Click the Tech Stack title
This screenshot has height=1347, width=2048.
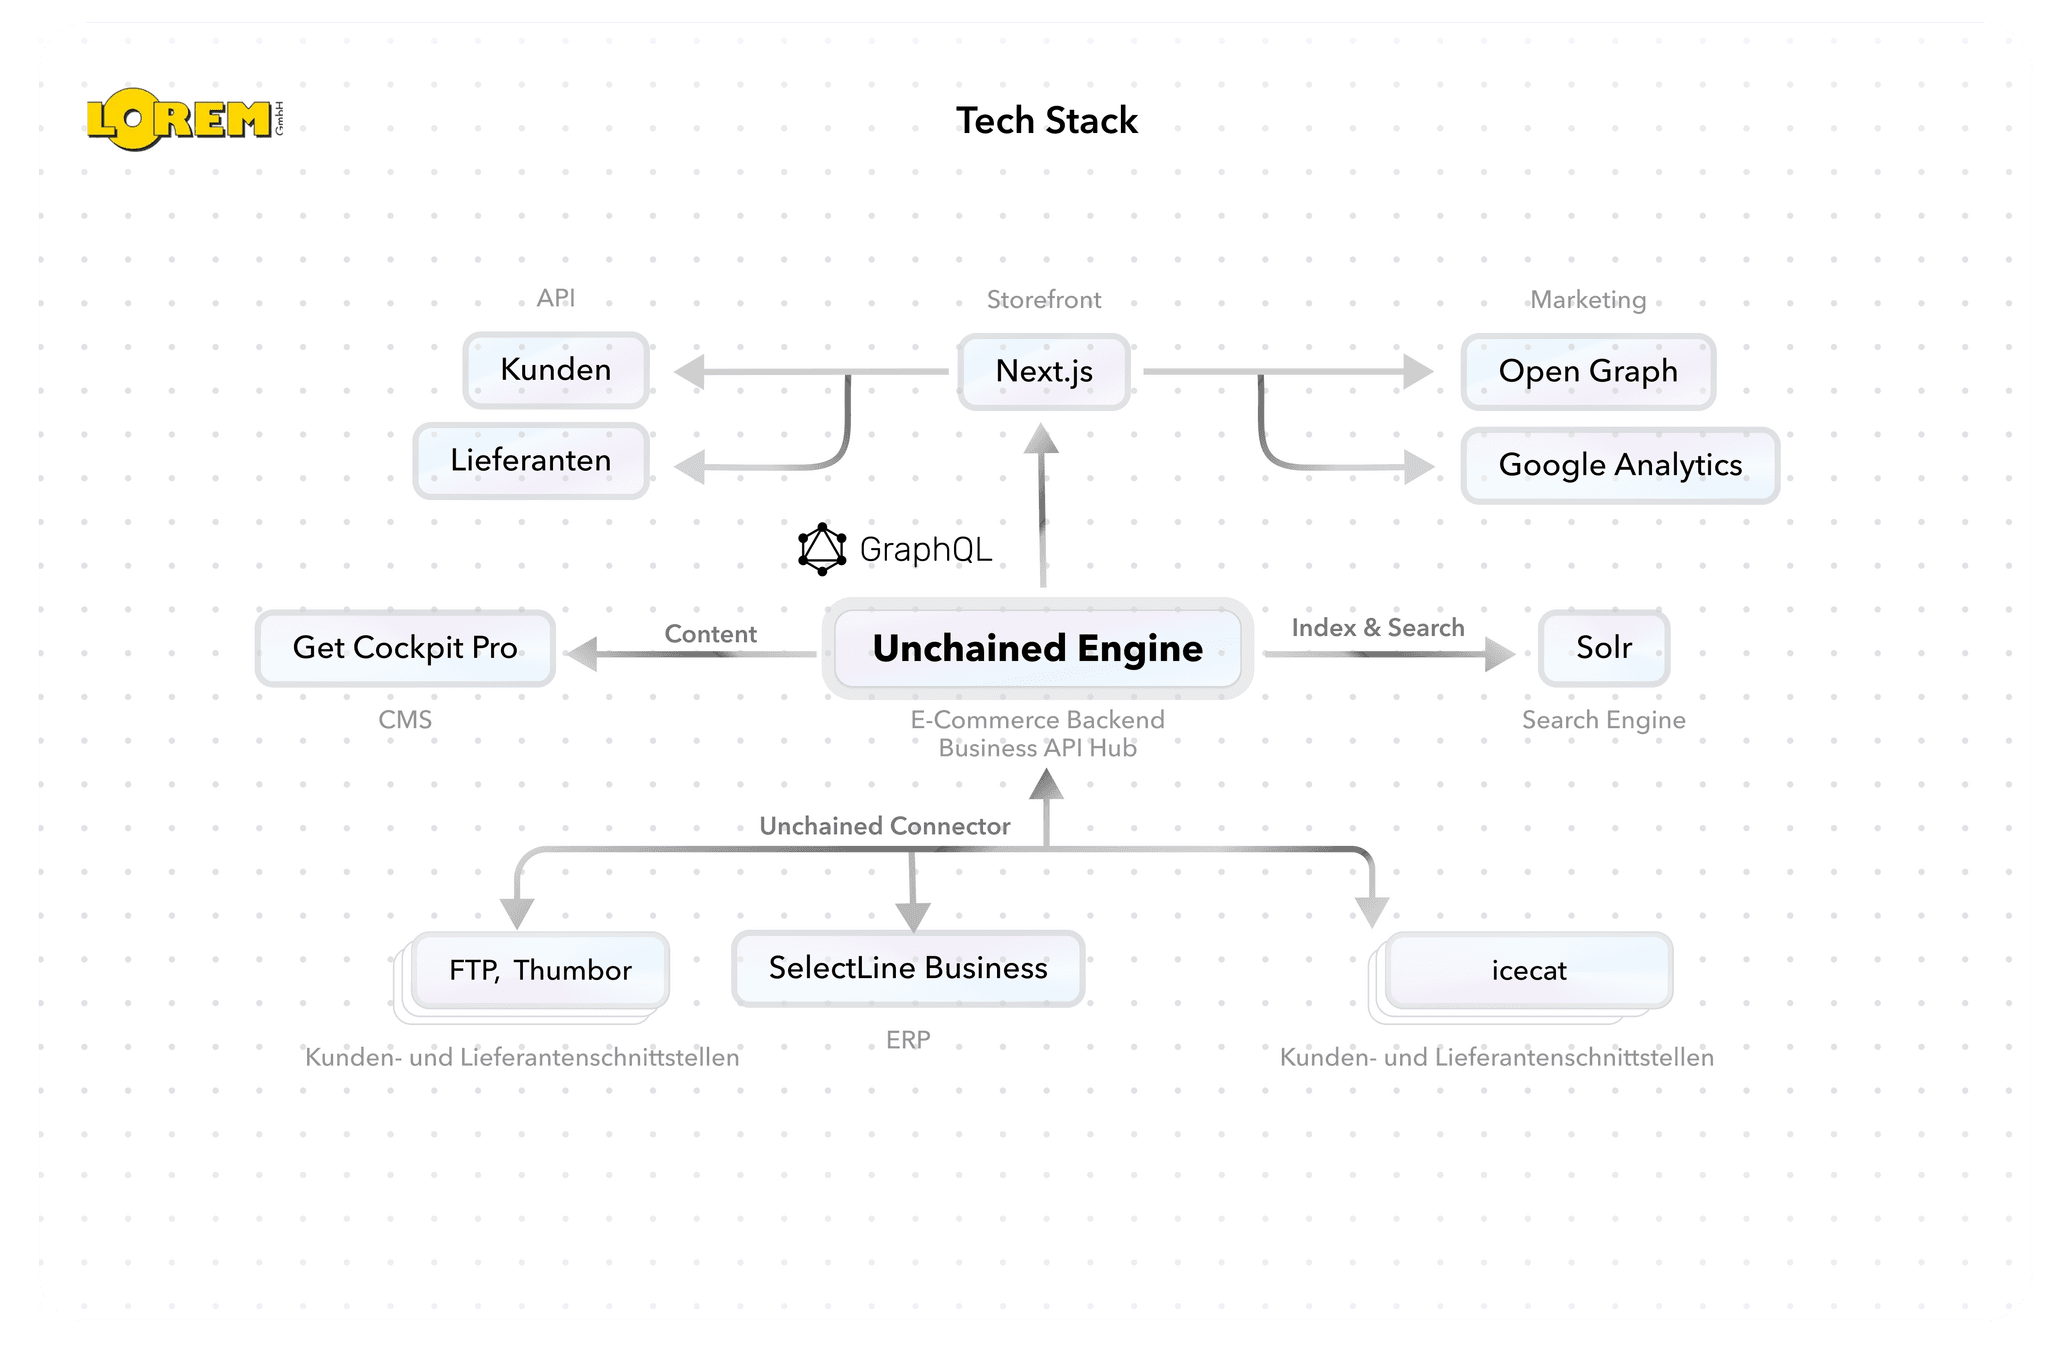point(1047,121)
